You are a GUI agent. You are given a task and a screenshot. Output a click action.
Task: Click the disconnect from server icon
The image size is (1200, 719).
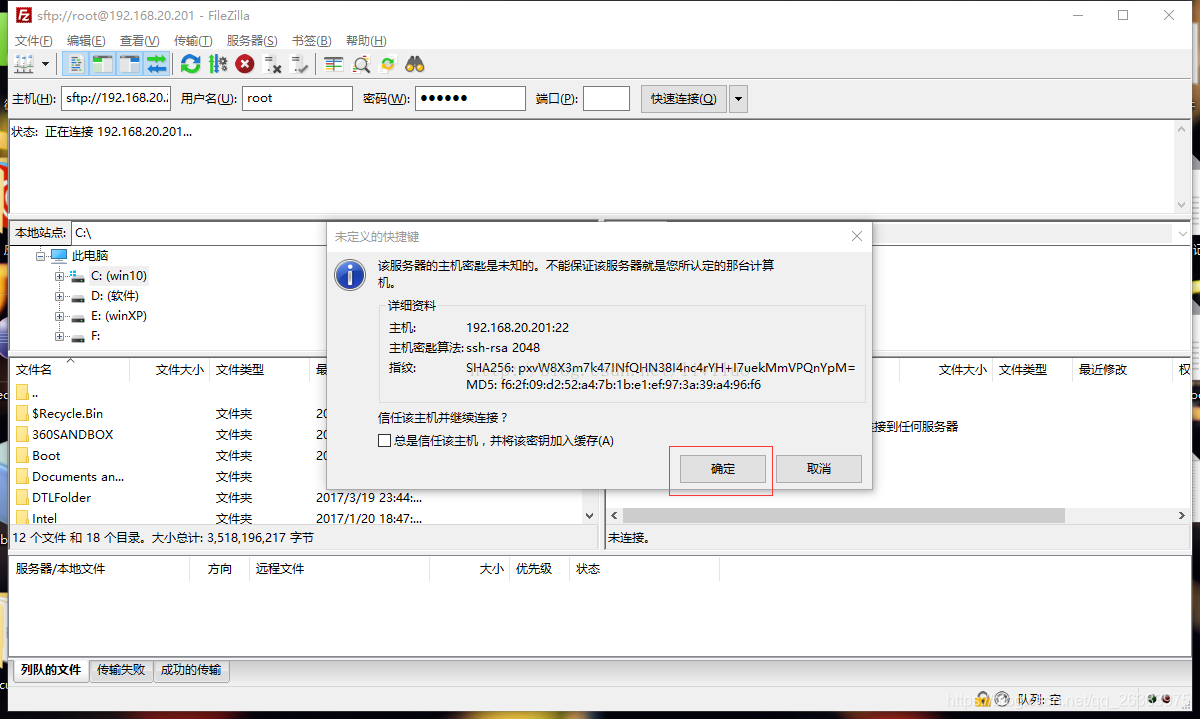(272, 64)
